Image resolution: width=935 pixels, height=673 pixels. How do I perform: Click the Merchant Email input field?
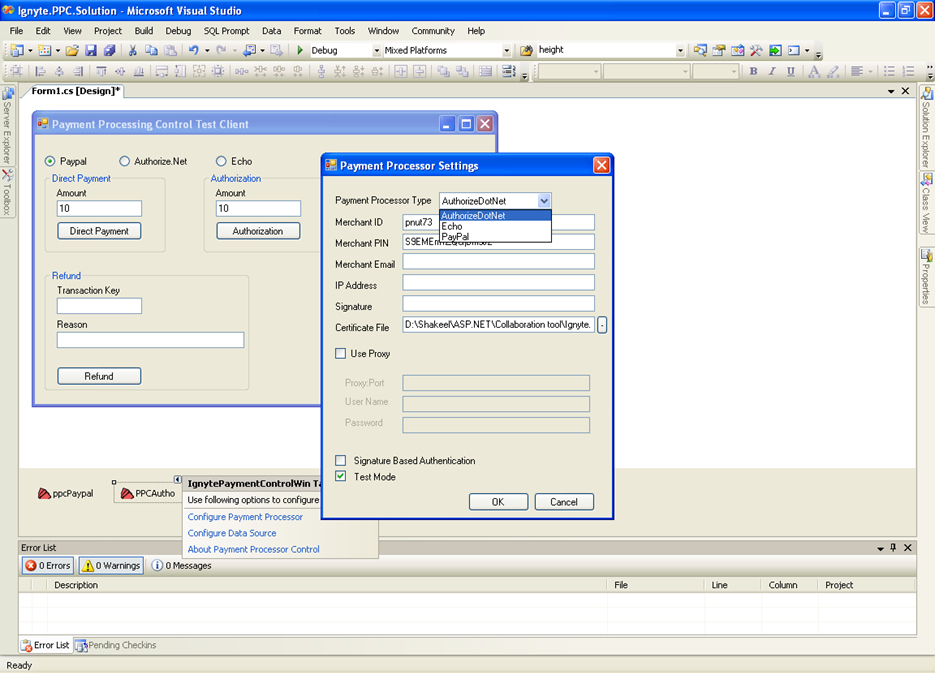499,262
